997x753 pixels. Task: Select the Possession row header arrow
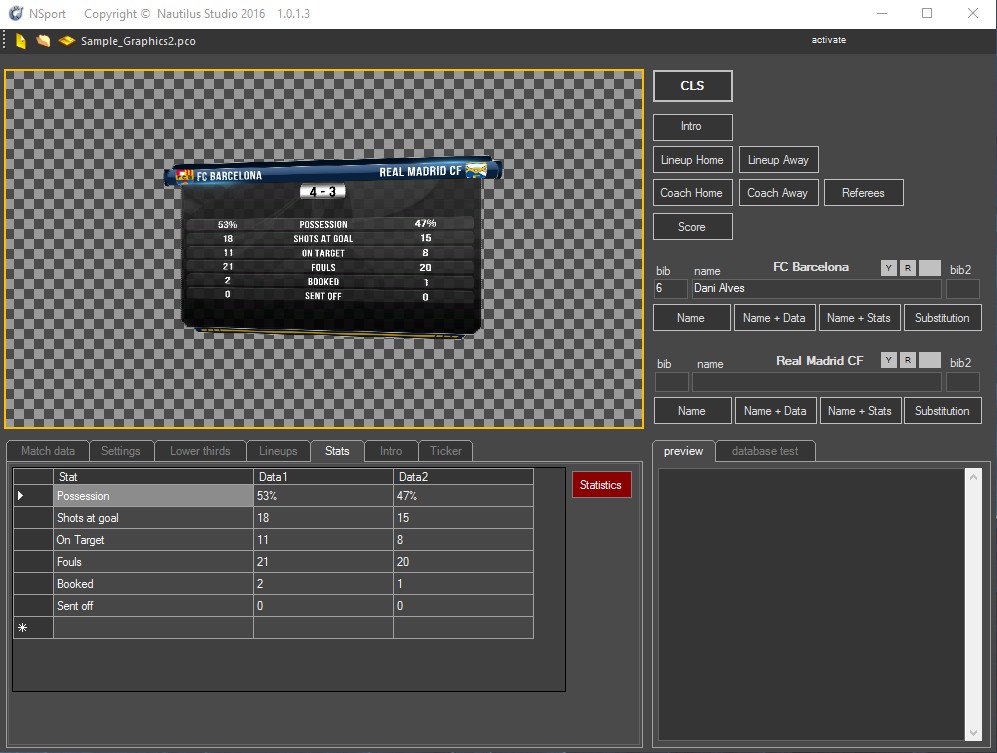pyautogui.click(x=21, y=496)
